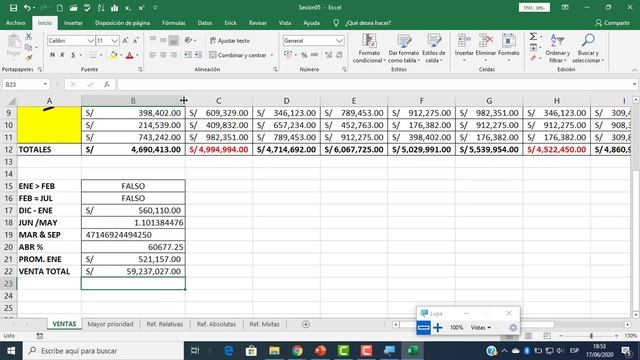The width and height of the screenshot is (640, 360).
Task: Click the Increase indent icon
Action: click(x=198, y=55)
